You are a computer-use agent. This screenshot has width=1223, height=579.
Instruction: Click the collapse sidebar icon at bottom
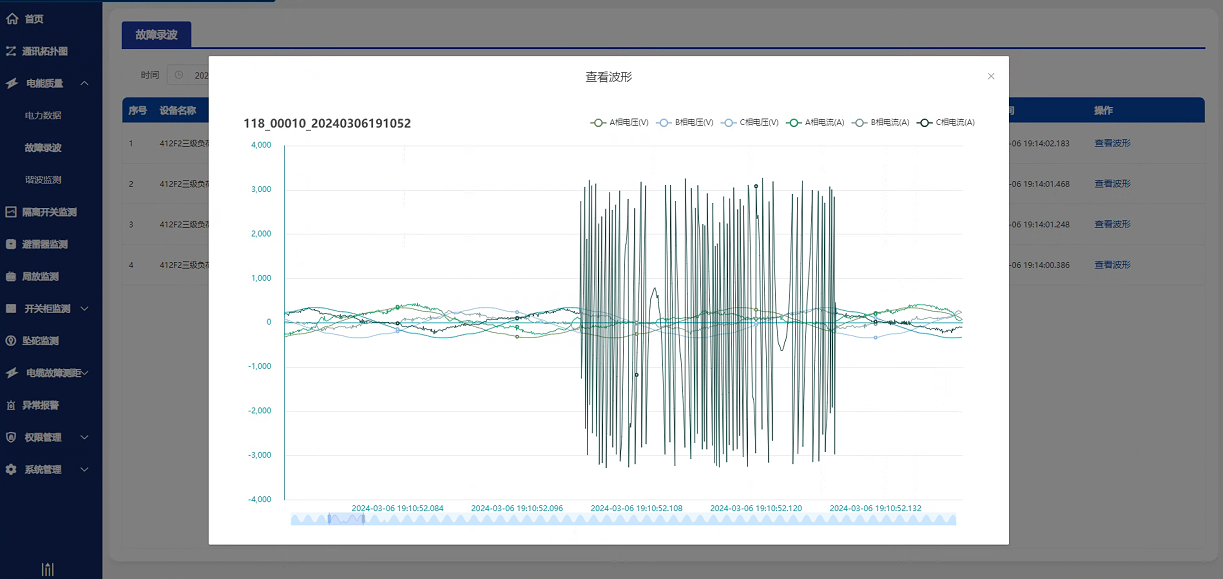(47, 568)
